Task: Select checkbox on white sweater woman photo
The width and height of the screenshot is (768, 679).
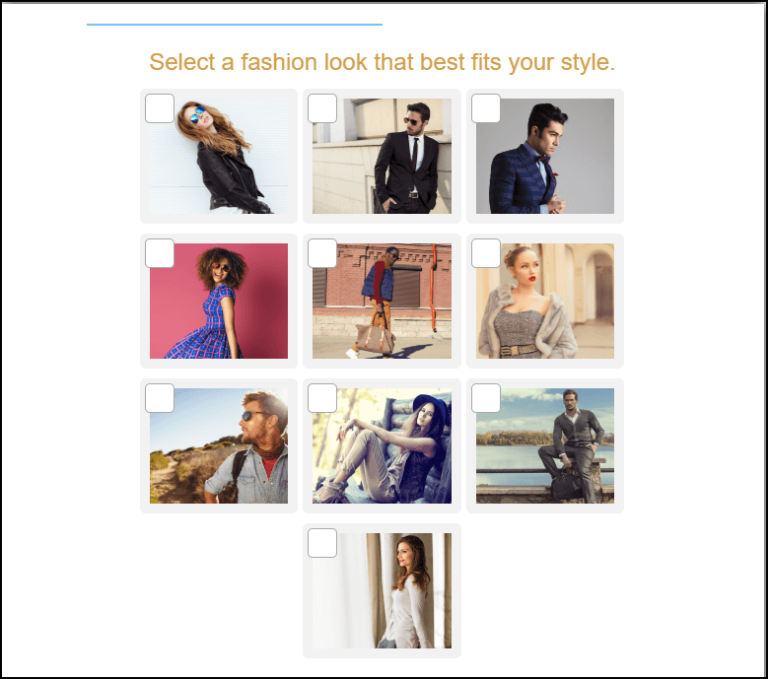Action: click(x=322, y=543)
